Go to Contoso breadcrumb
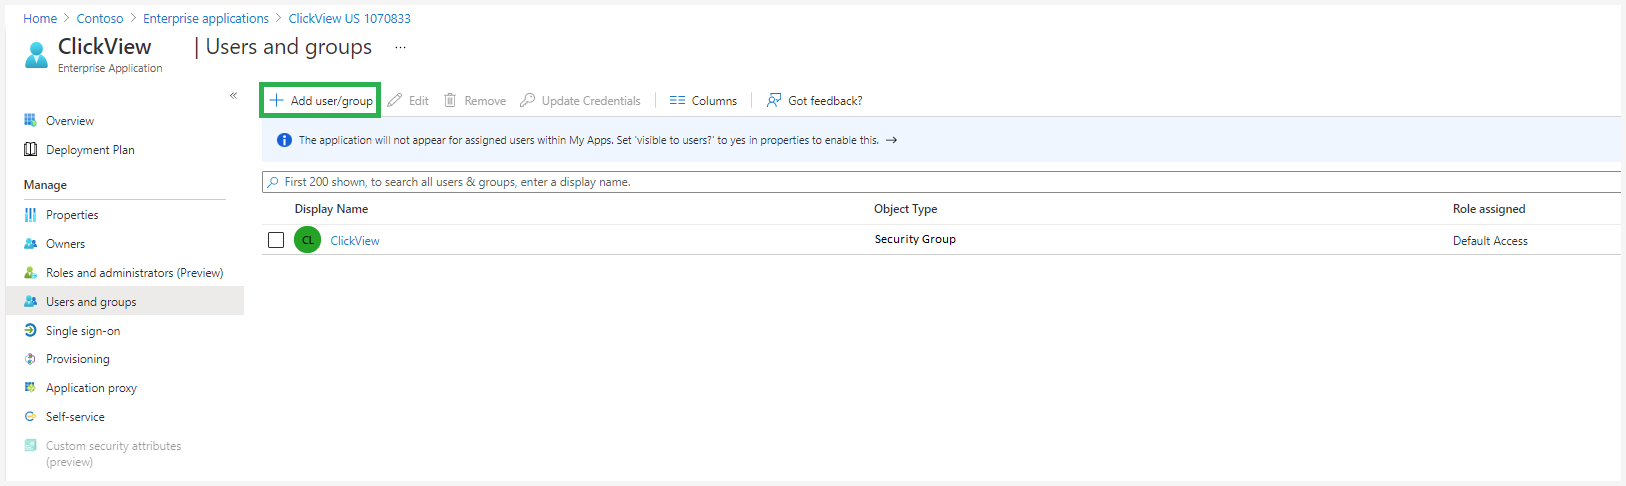 coord(100,18)
